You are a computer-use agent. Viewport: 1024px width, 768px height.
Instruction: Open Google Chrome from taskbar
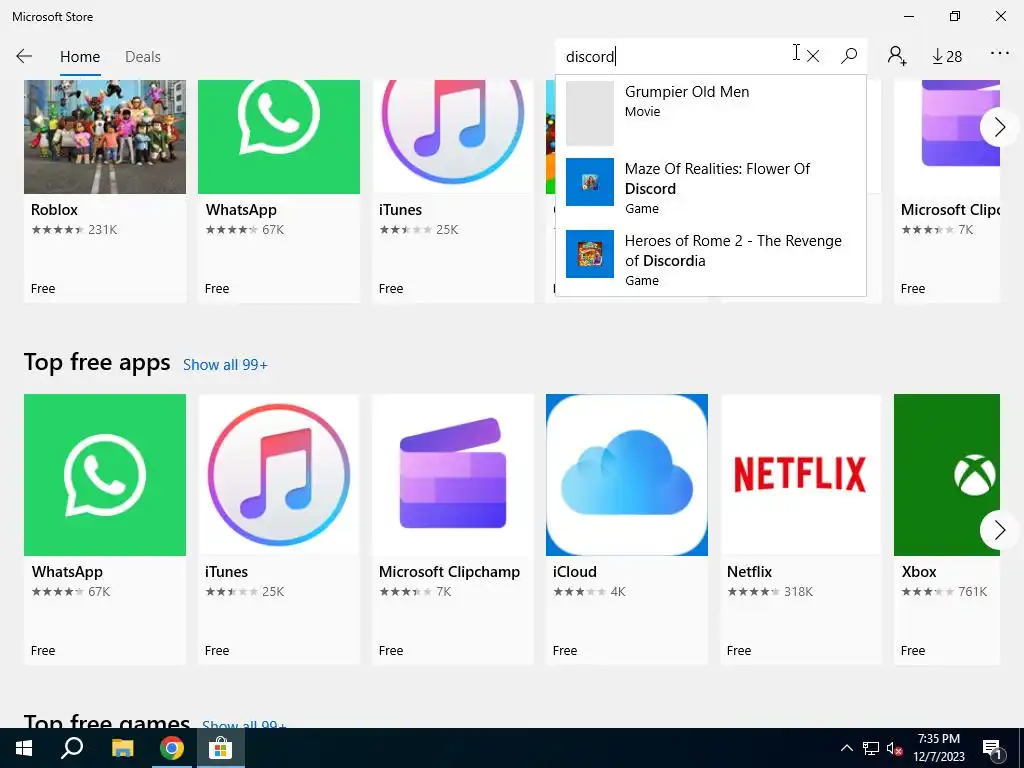point(172,748)
